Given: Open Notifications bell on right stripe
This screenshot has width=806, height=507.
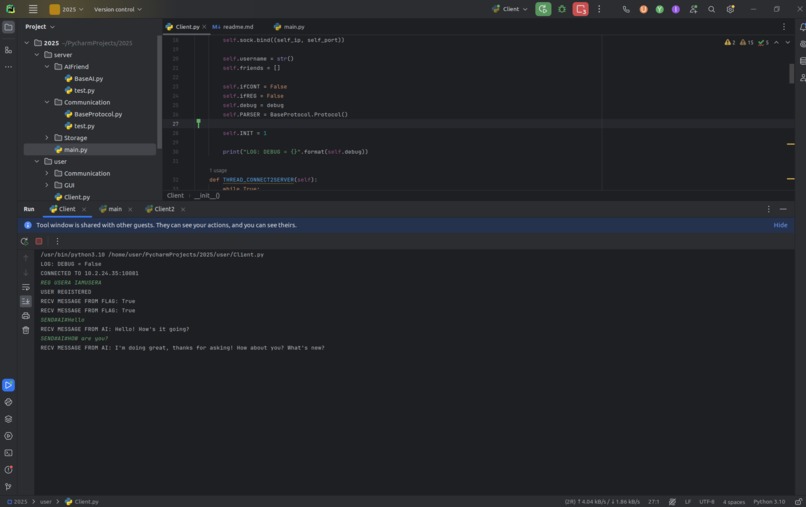Looking at the screenshot, I should pyautogui.click(x=802, y=27).
